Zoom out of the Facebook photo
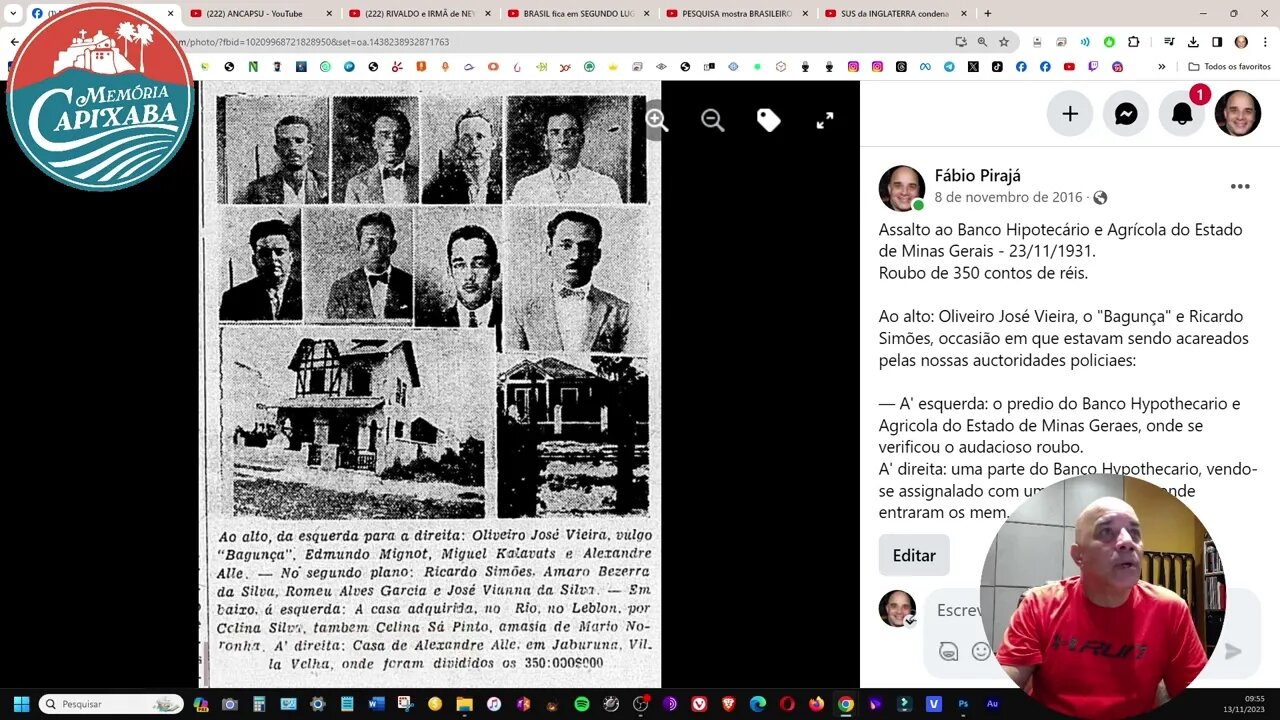 pyautogui.click(x=713, y=120)
